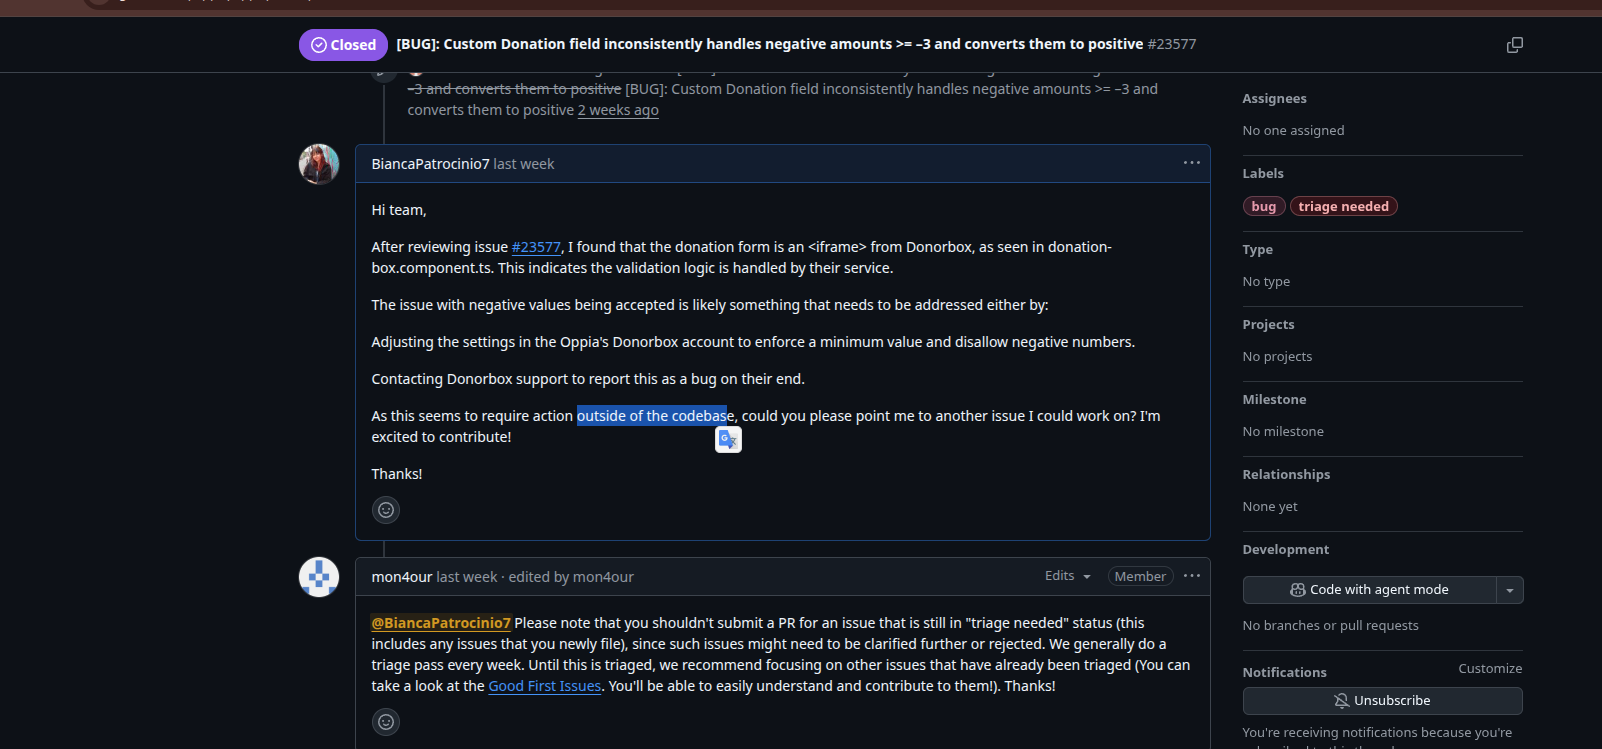Click BiancaPatrocinio7's profile avatar
This screenshot has width=1602, height=749.
(319, 164)
